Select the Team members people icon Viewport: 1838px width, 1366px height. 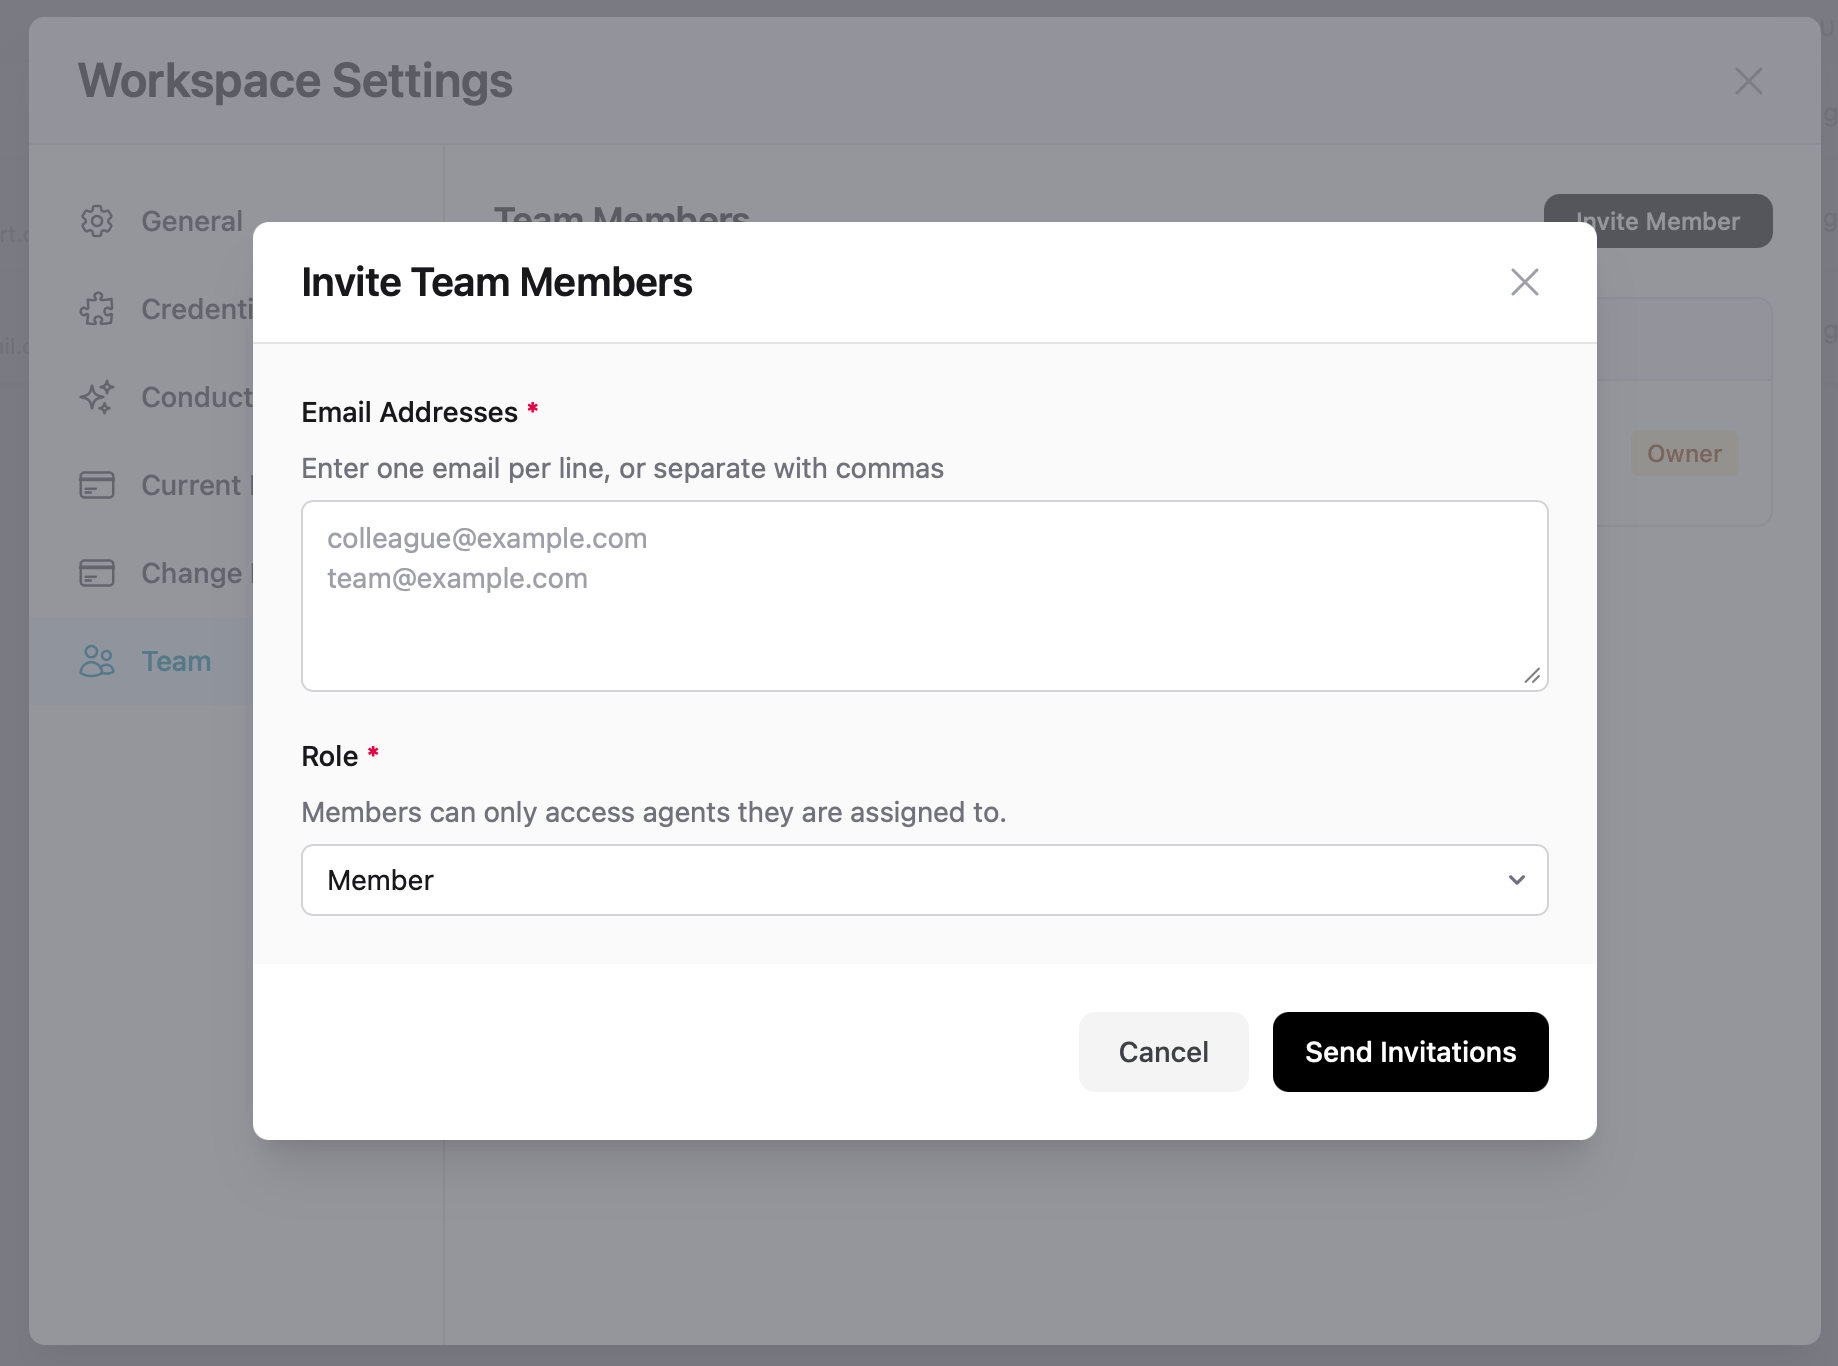click(x=97, y=661)
